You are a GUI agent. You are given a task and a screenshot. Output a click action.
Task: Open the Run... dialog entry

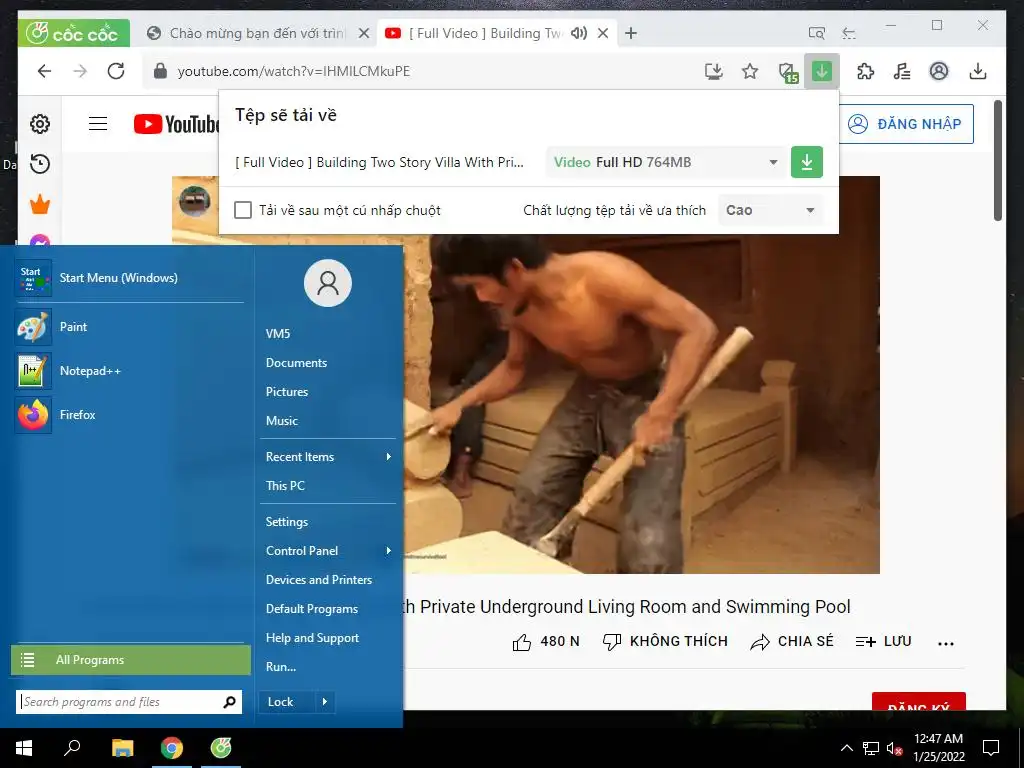281,667
